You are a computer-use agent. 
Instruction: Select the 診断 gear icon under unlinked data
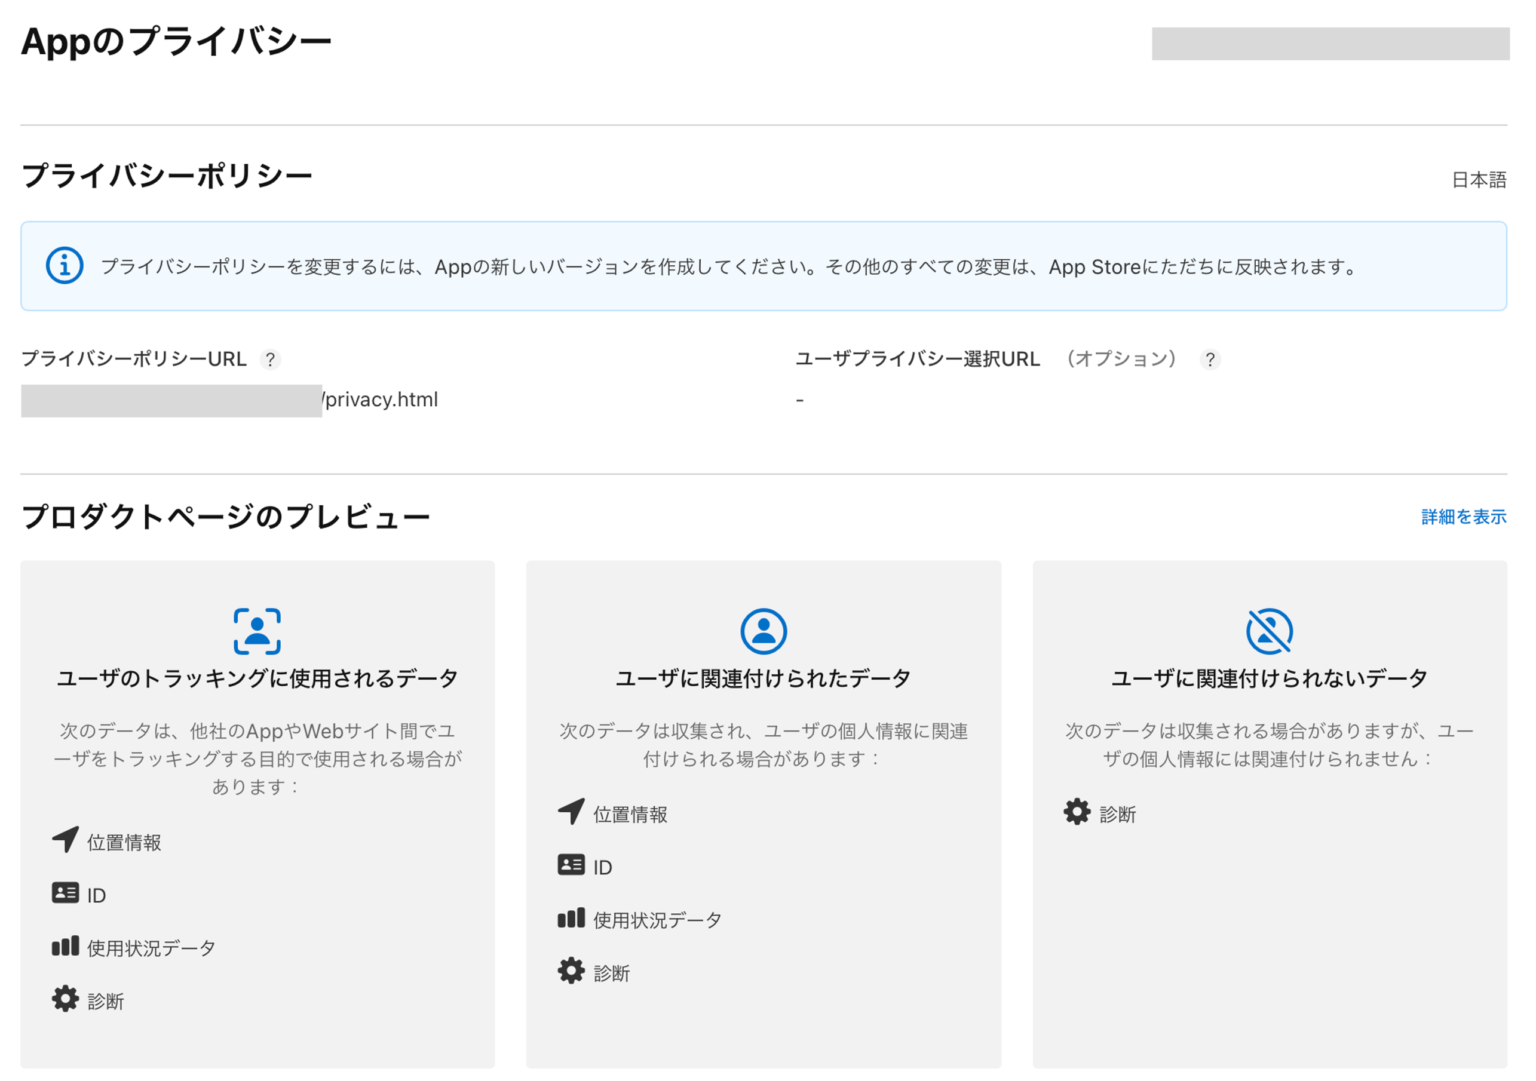tap(1076, 812)
